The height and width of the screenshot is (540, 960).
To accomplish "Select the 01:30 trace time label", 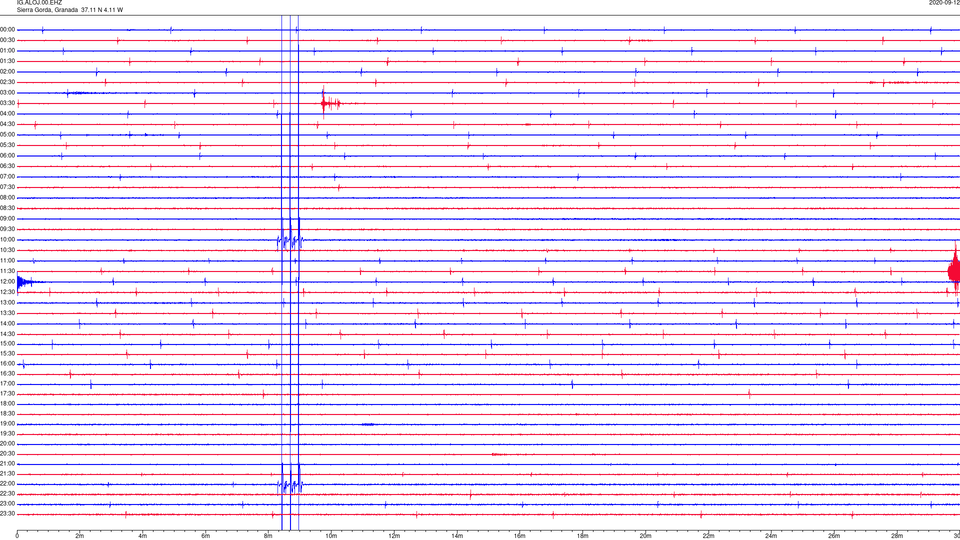I will coord(8,61).
